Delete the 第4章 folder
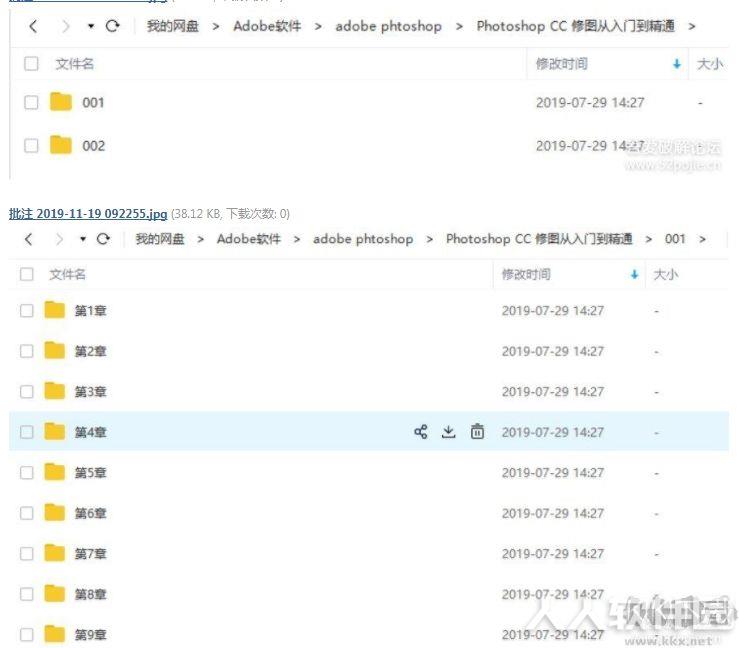Viewport: 739px width, 648px height. [477, 432]
